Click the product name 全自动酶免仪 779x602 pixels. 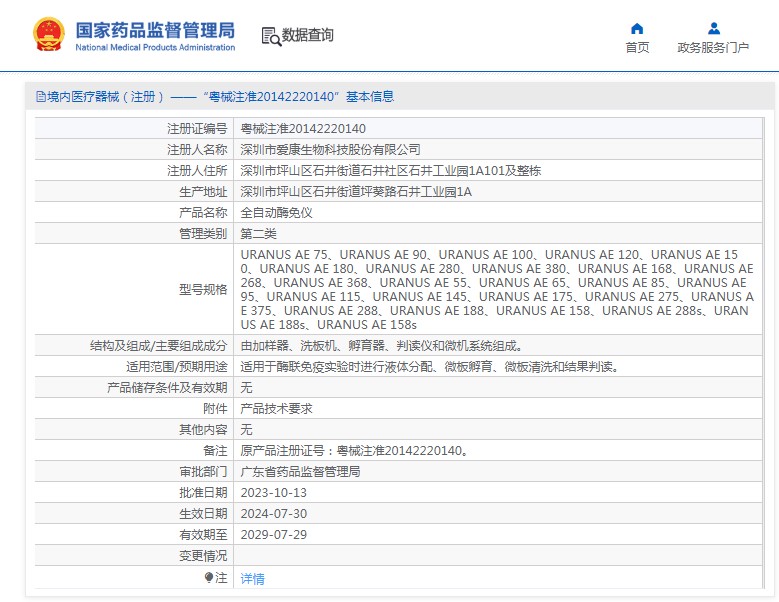point(277,213)
